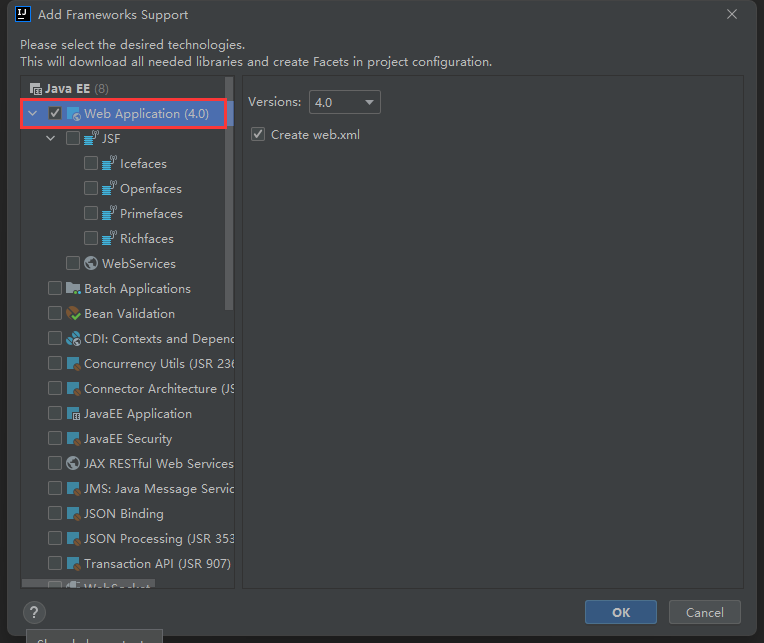Select the Bean Validation label

[x=130, y=314]
